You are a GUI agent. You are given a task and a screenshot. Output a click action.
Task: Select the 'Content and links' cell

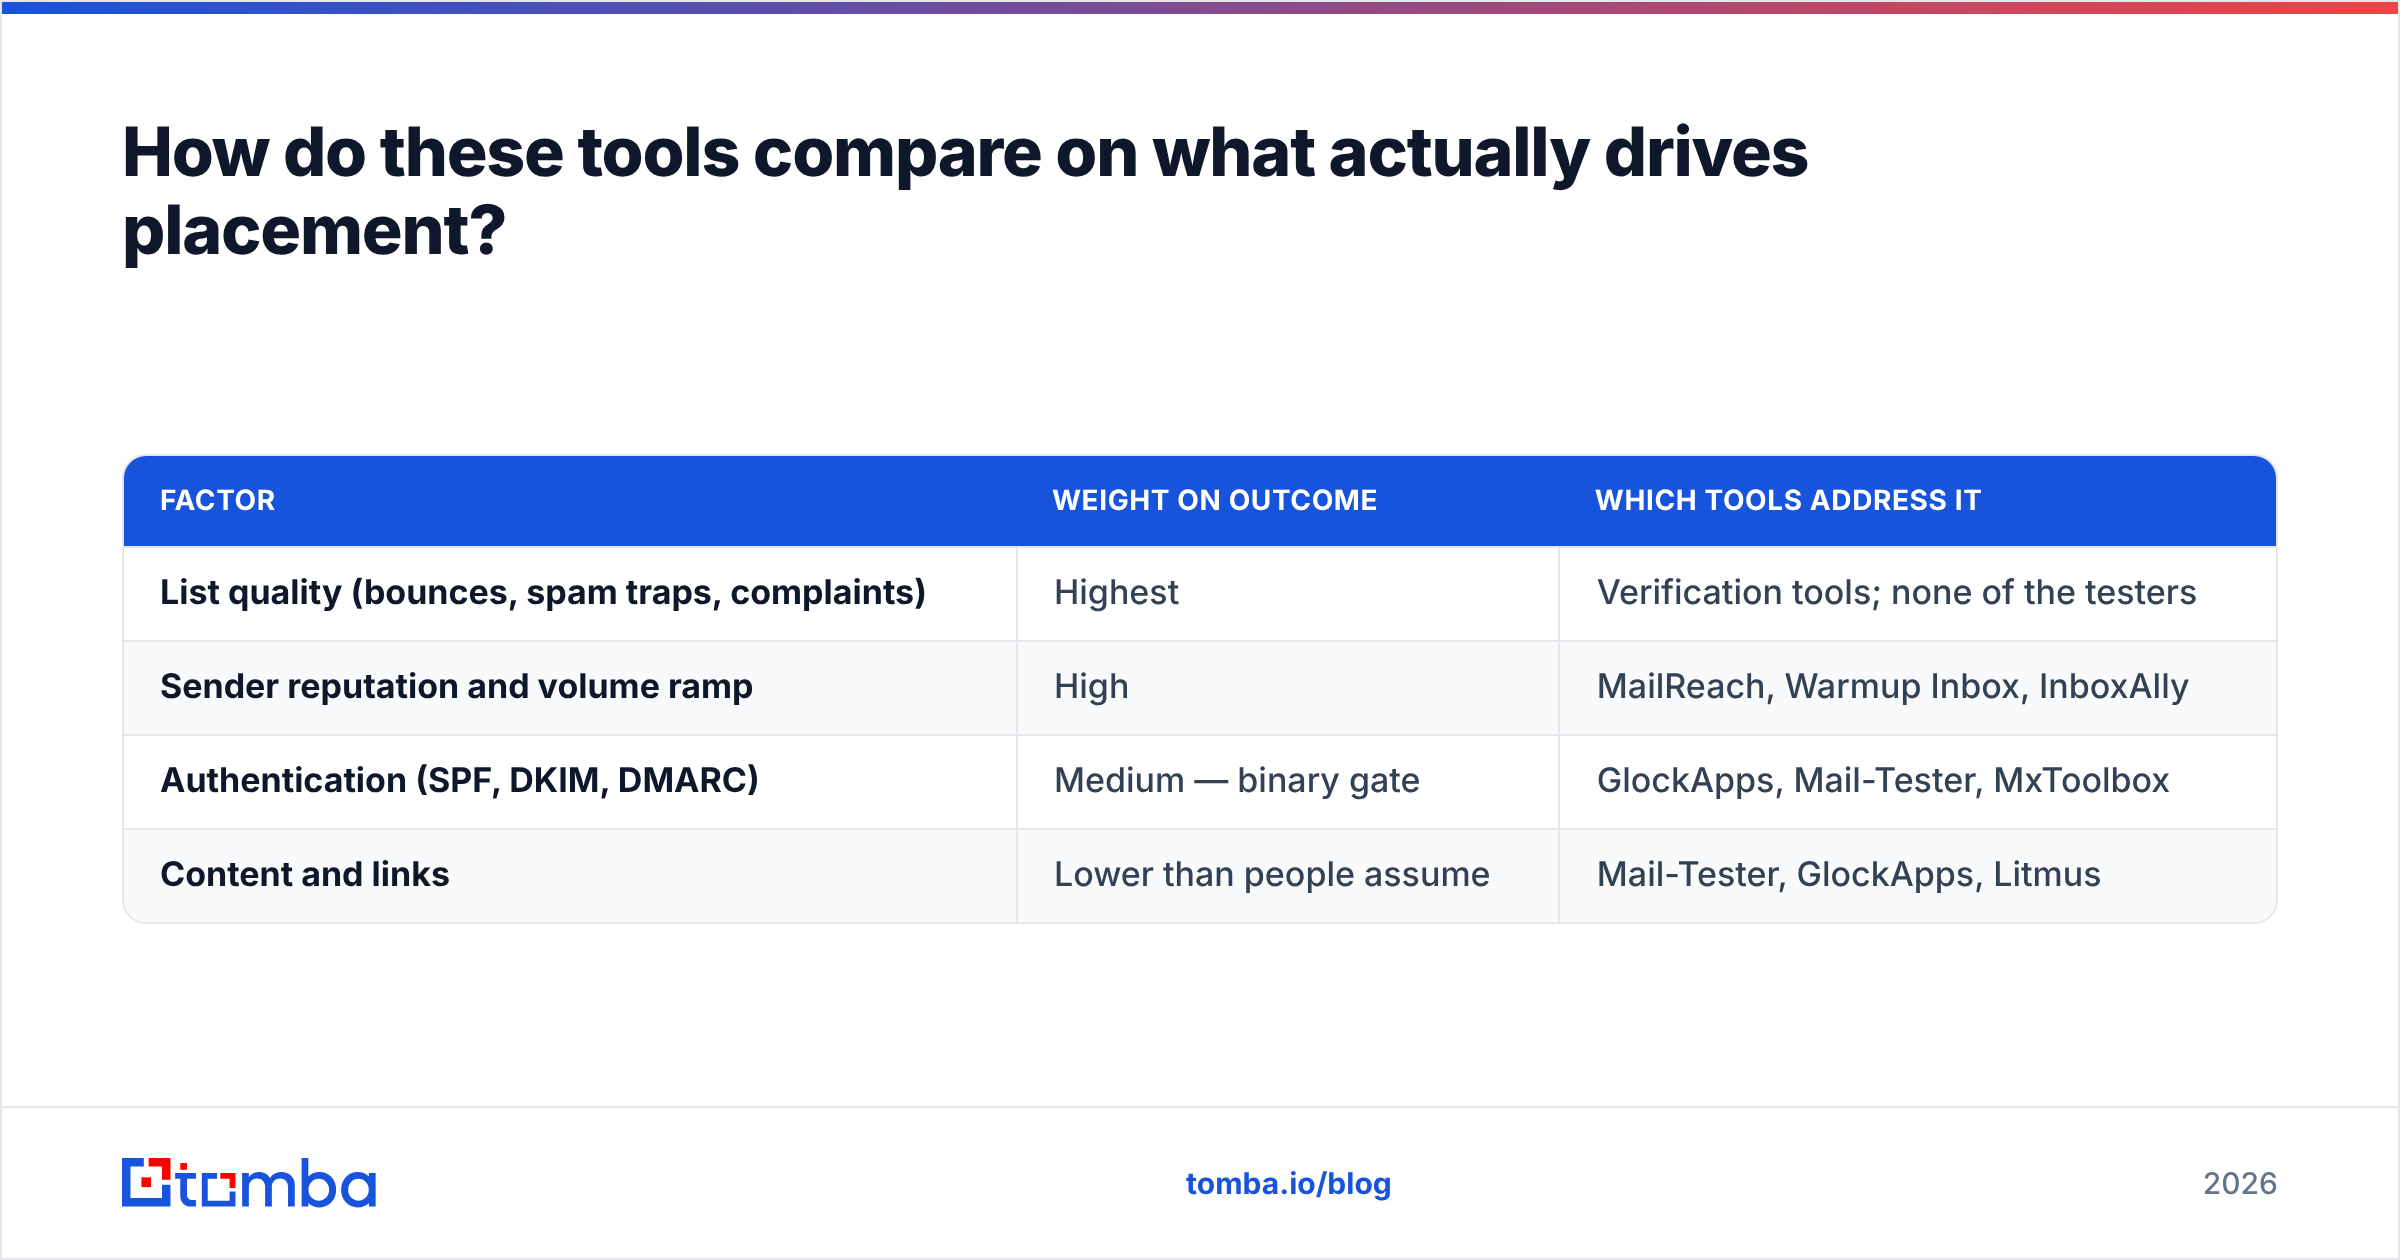pos(570,876)
